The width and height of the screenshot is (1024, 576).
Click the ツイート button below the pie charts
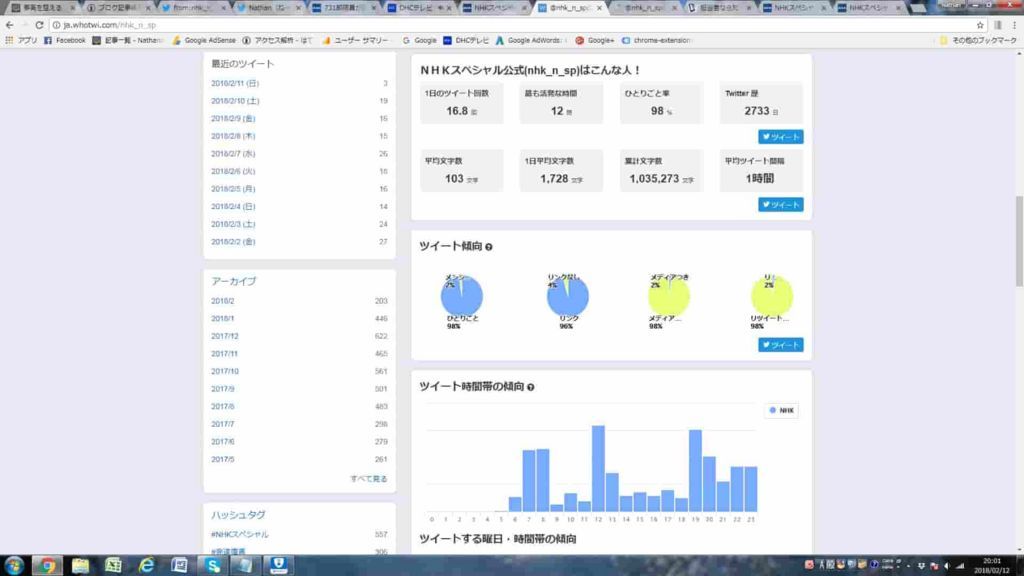click(x=780, y=345)
